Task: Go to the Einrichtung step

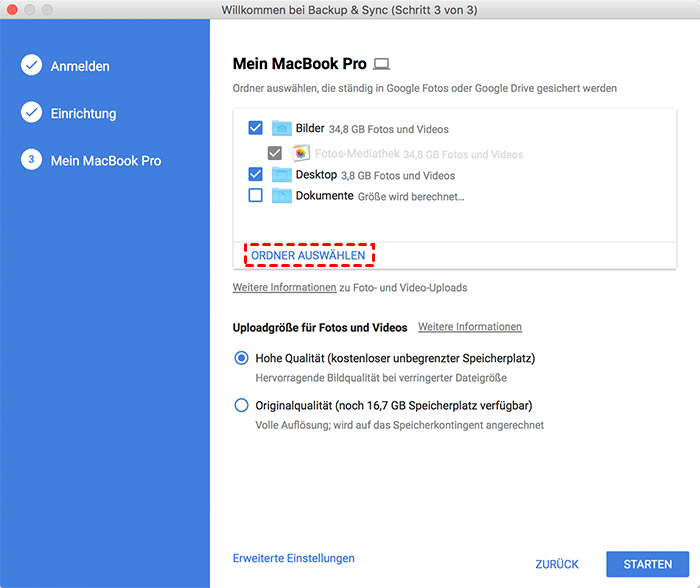Action: coord(83,113)
